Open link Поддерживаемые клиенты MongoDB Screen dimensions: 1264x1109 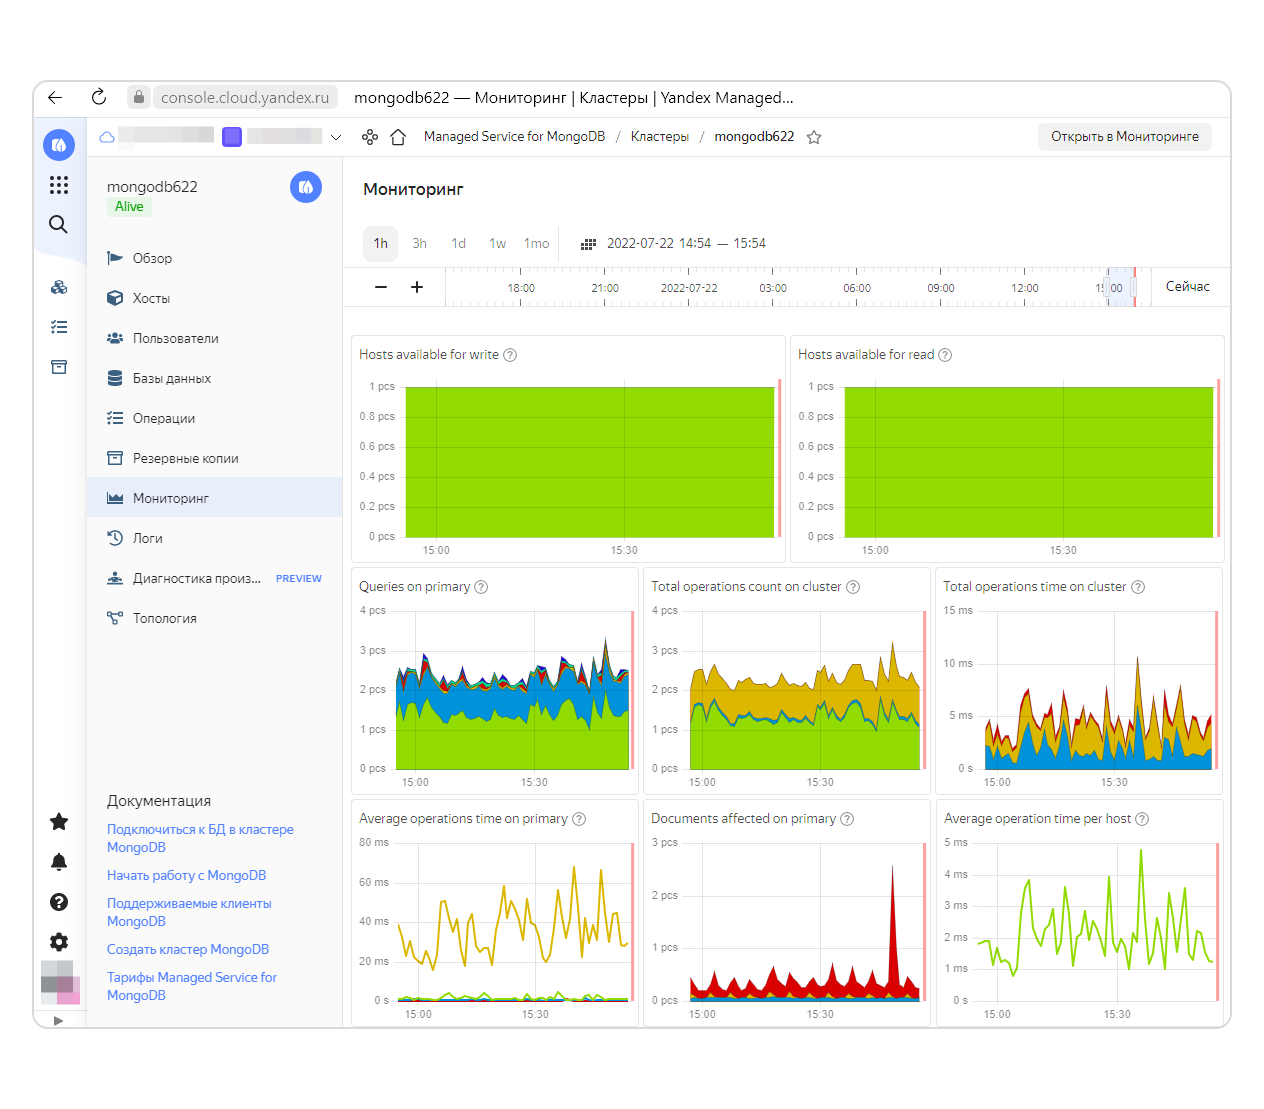(189, 912)
